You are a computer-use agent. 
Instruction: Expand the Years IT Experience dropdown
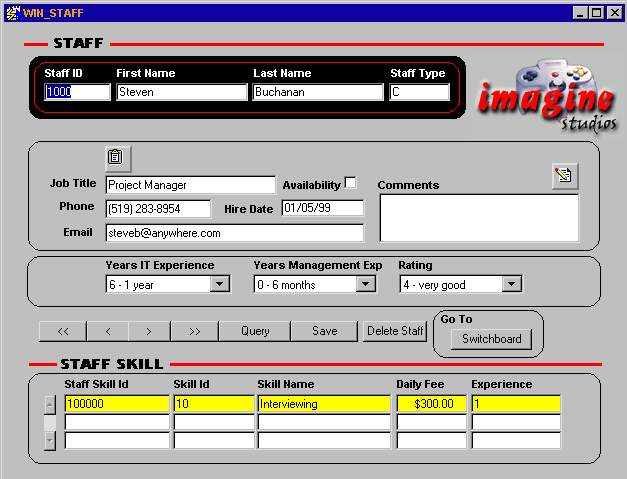220,285
